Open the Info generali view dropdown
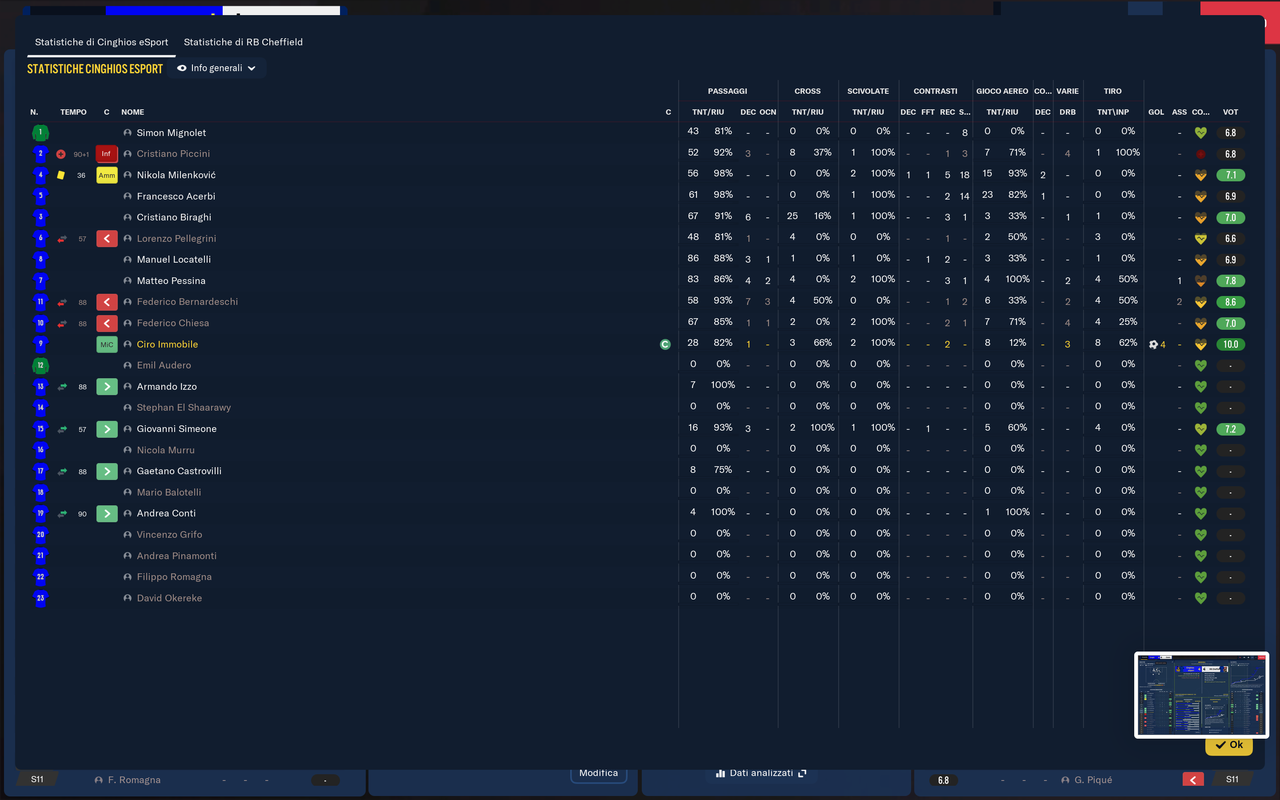Image resolution: width=1280 pixels, height=800 pixels. [x=216, y=68]
